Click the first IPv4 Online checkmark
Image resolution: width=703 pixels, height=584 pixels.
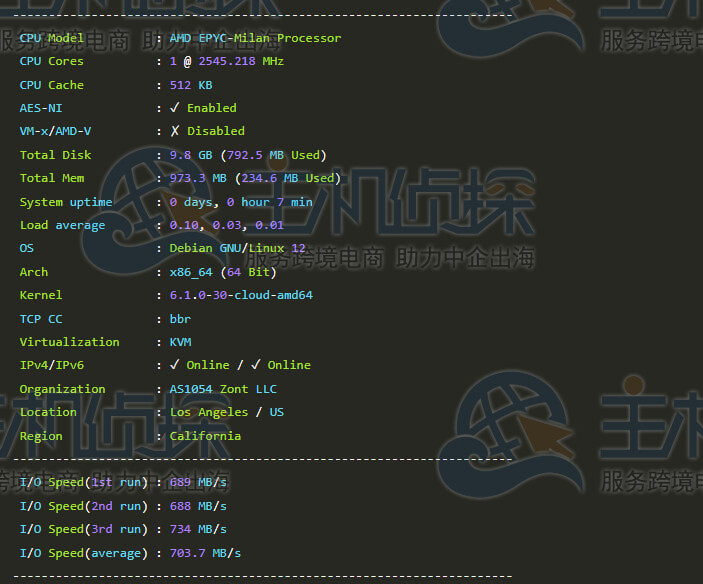pos(175,365)
